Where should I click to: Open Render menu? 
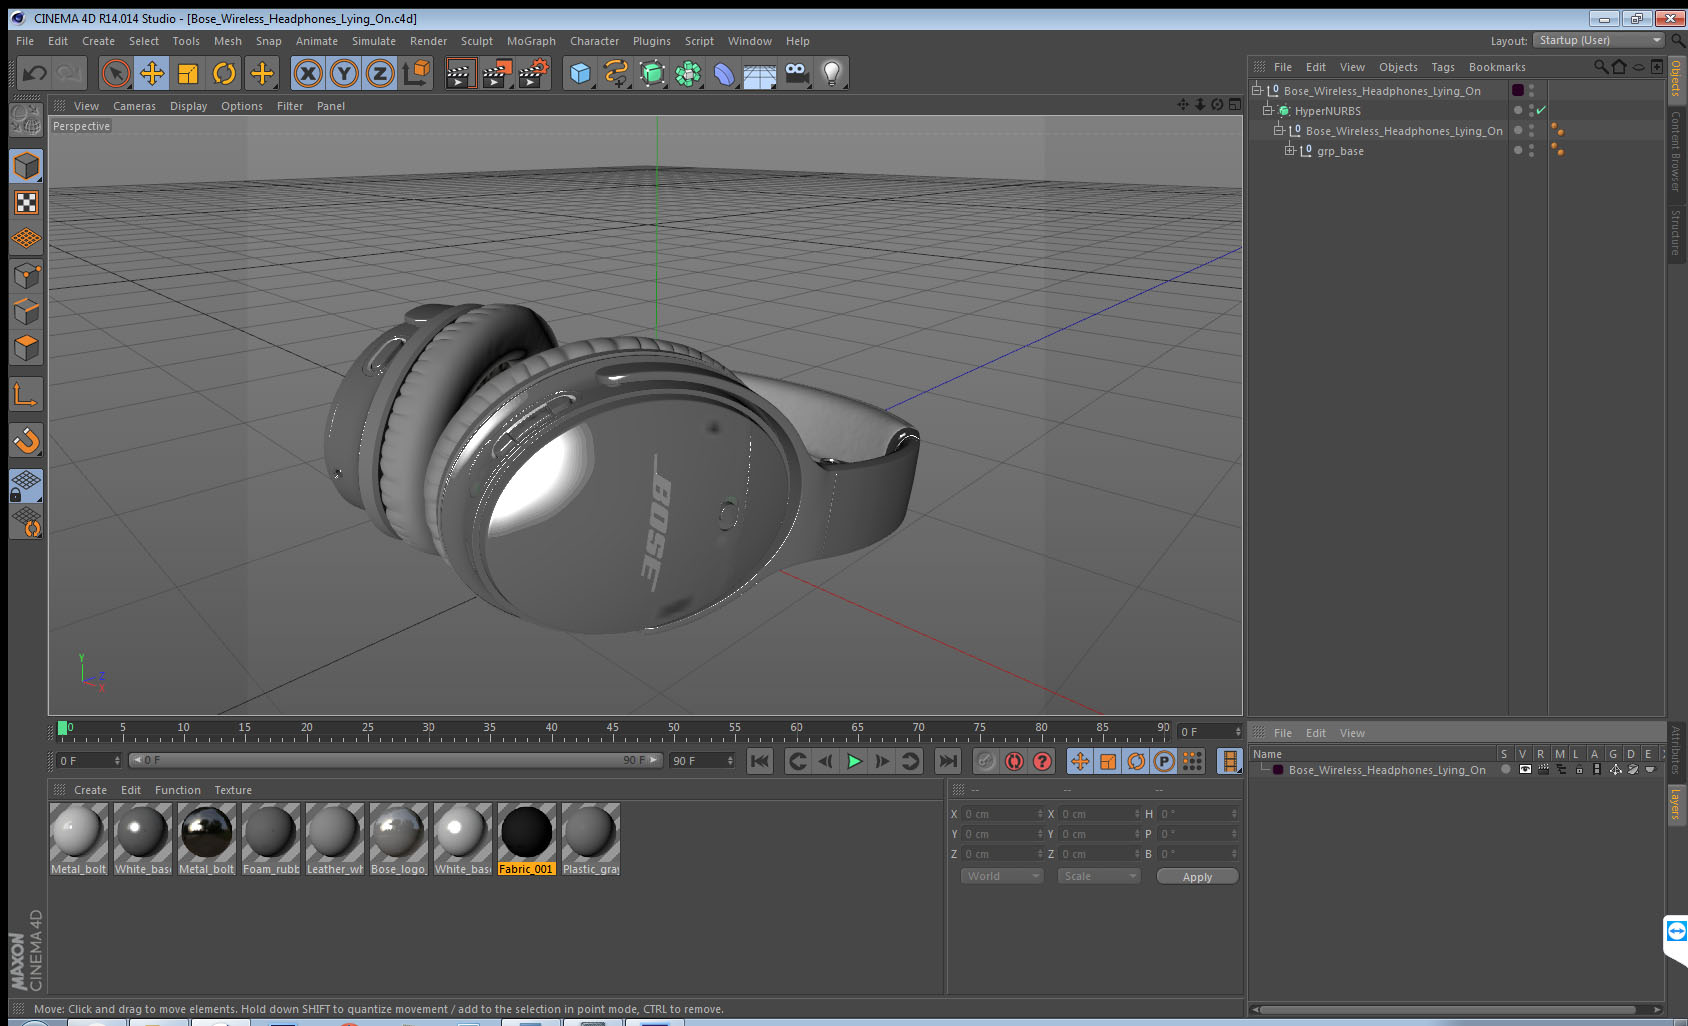pos(428,41)
